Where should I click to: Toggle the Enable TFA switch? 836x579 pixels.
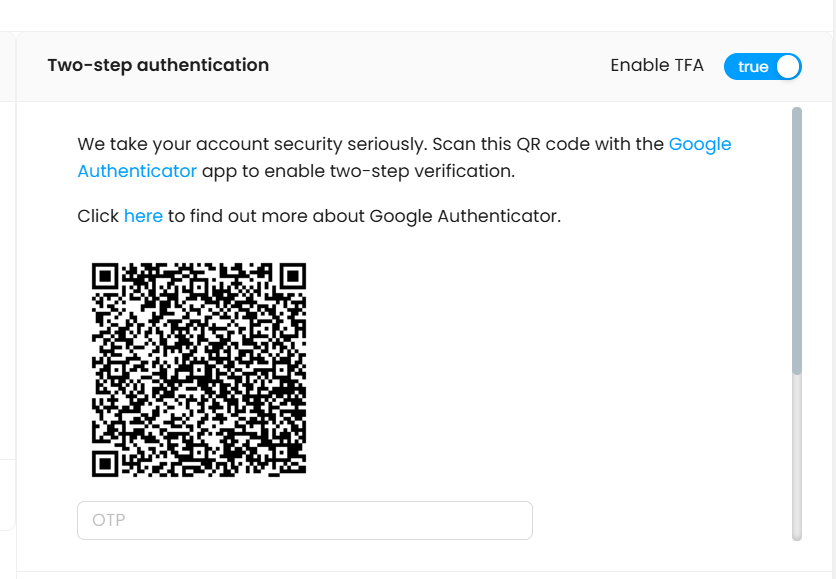763,67
